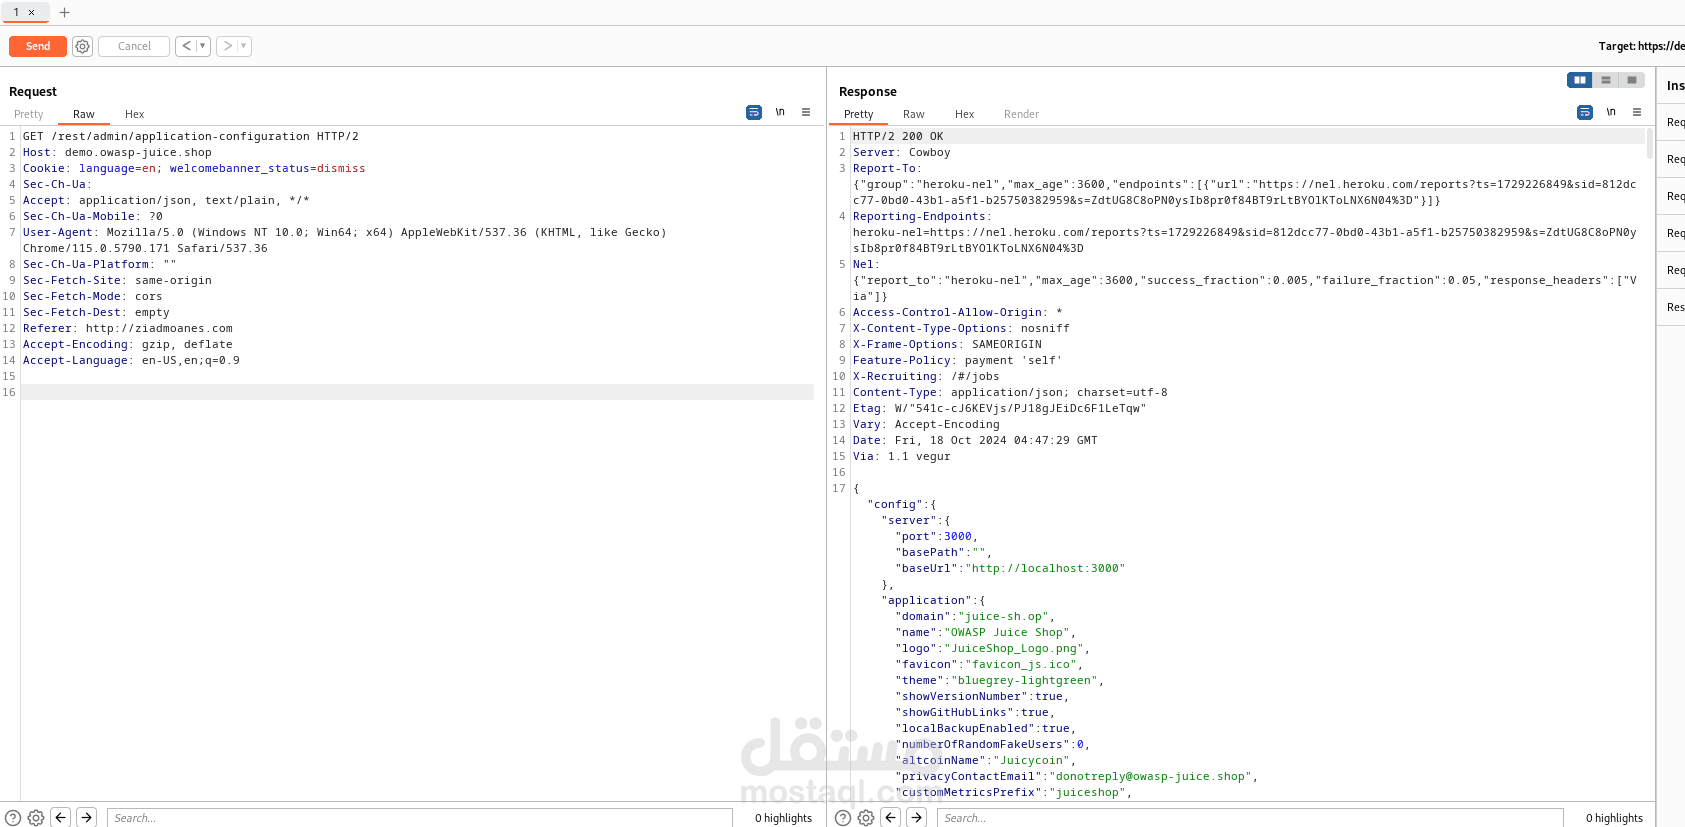
Task: Click X-Recruiting: /#/jobs header
Action: 926,376
